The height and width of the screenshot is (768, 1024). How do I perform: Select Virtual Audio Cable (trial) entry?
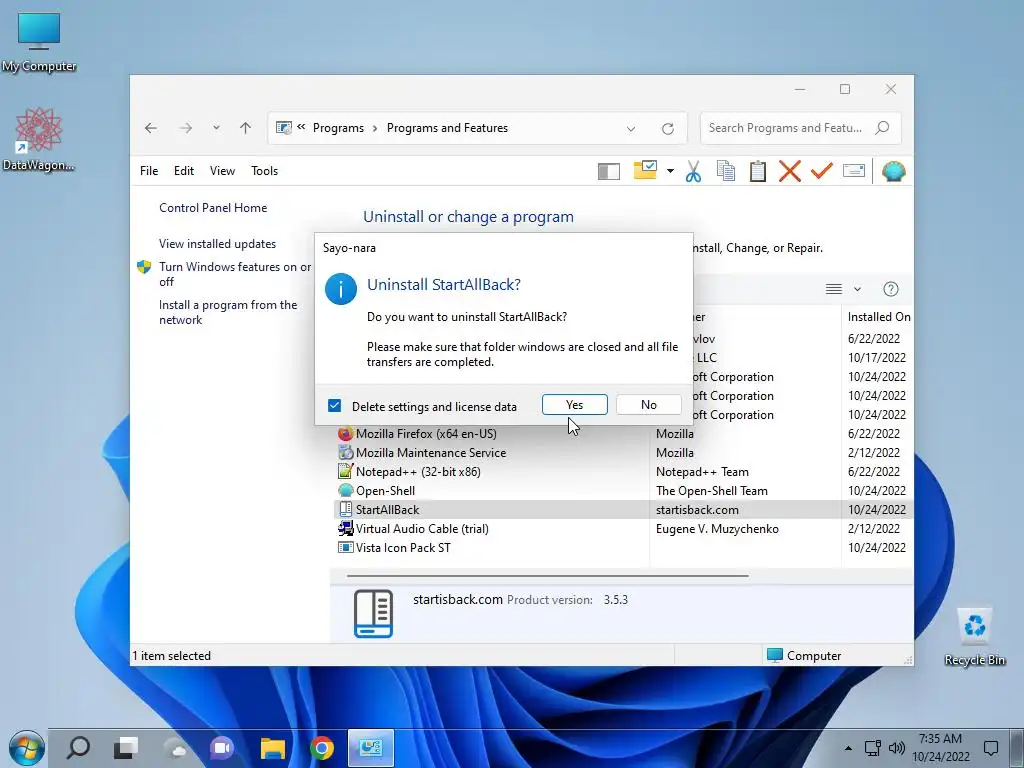(x=623, y=528)
